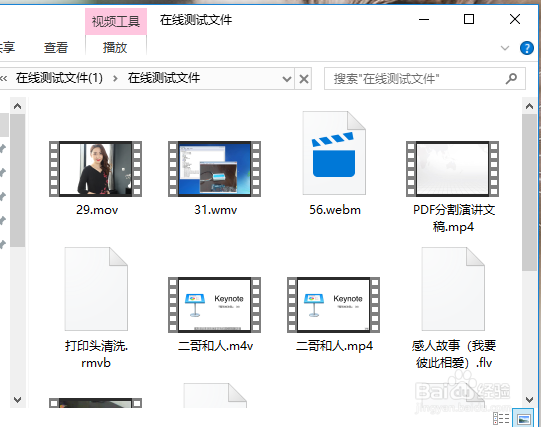Select the 29.mov video thumbnail
This screenshot has height=427, width=541.
click(x=96, y=169)
